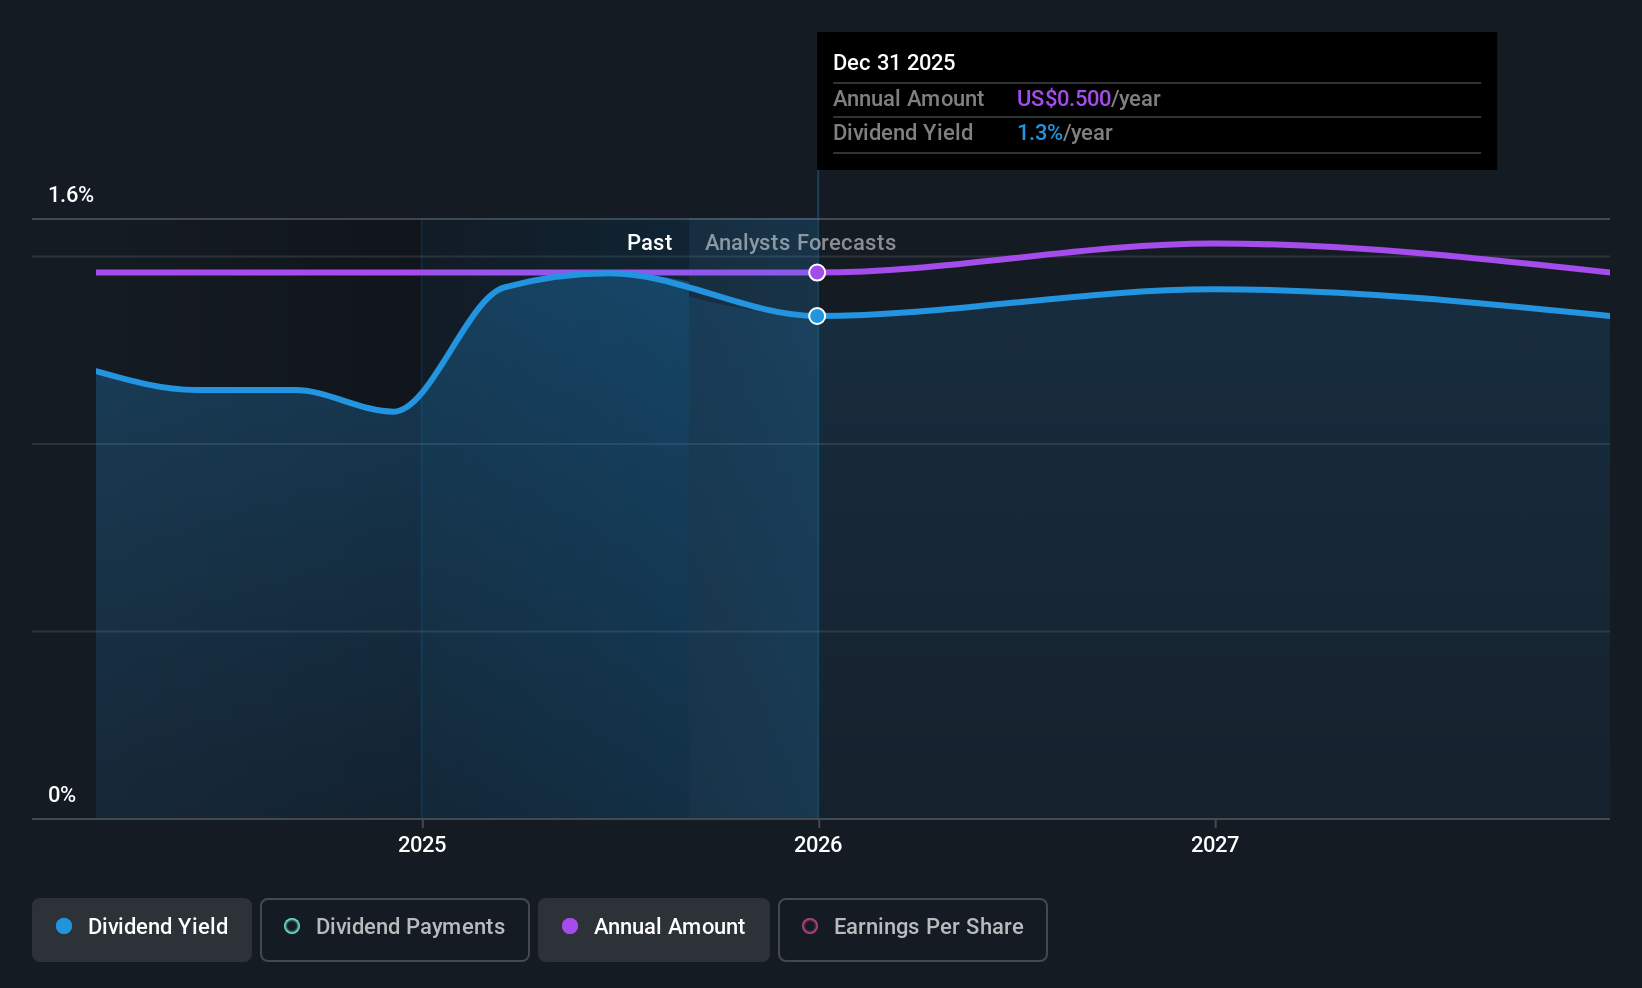
Task: Click the 2026 x-axis label
Action: pos(818,844)
